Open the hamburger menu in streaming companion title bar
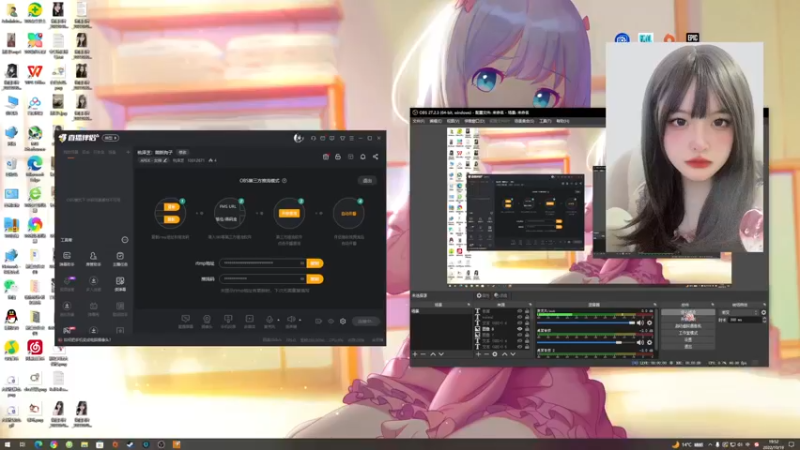This screenshot has height=450, width=800. click(x=352, y=138)
